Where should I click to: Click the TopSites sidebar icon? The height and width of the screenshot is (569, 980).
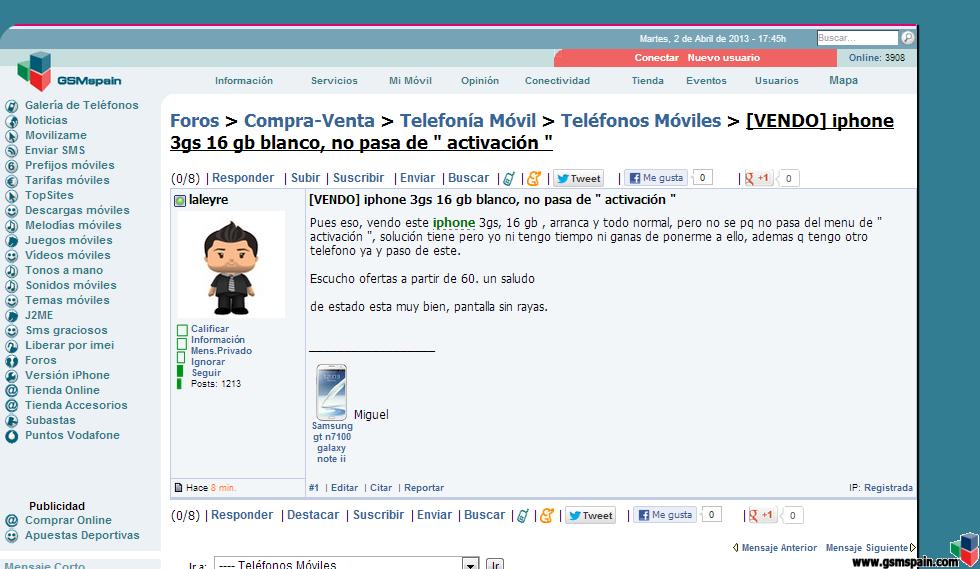11,196
